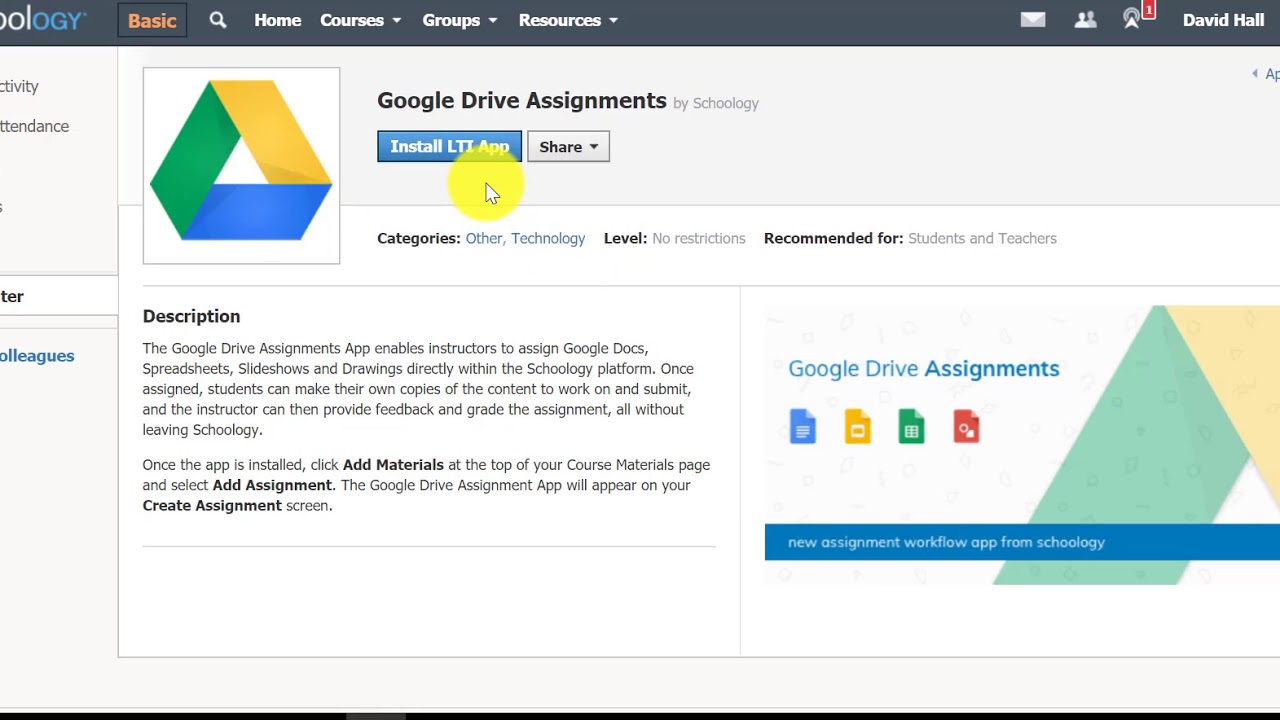Image resolution: width=1280 pixels, height=720 pixels.
Task: Open notifications icon with red badge
Action: [1137, 17]
